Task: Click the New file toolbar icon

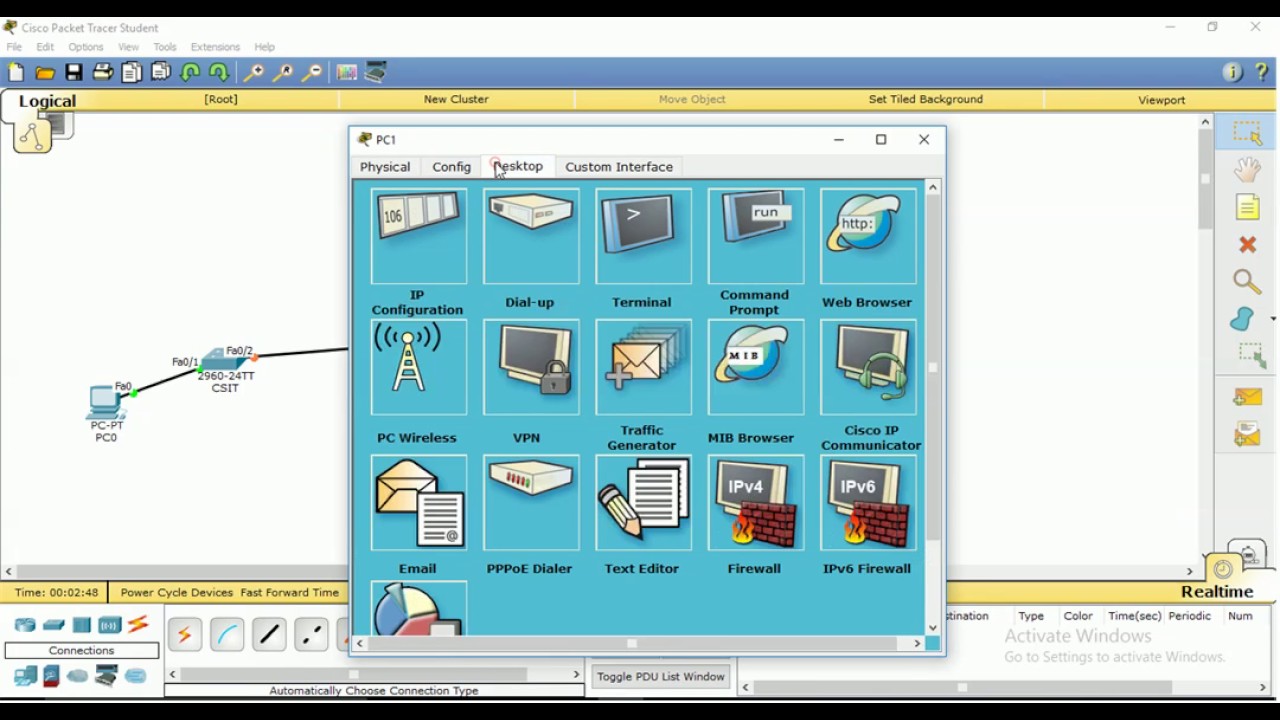Action: 16,72
